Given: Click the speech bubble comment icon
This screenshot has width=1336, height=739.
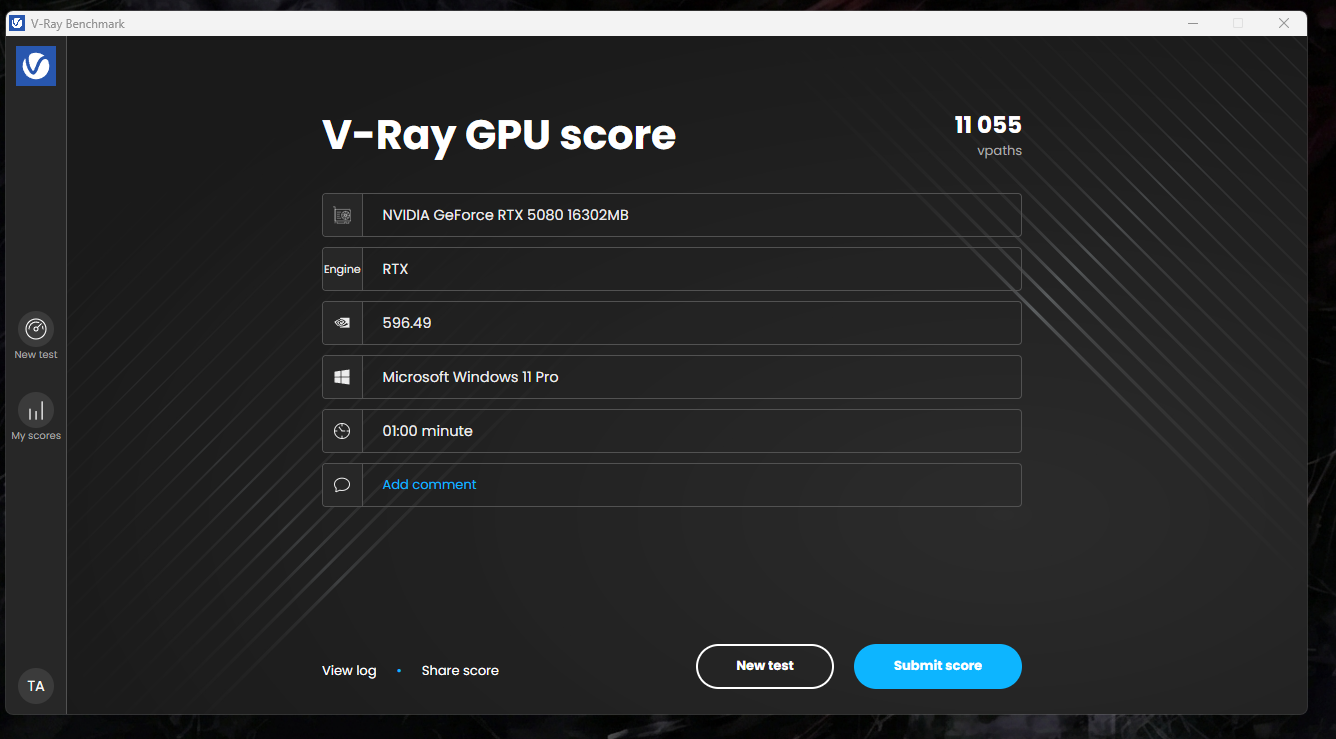Looking at the screenshot, I should pyautogui.click(x=342, y=485).
